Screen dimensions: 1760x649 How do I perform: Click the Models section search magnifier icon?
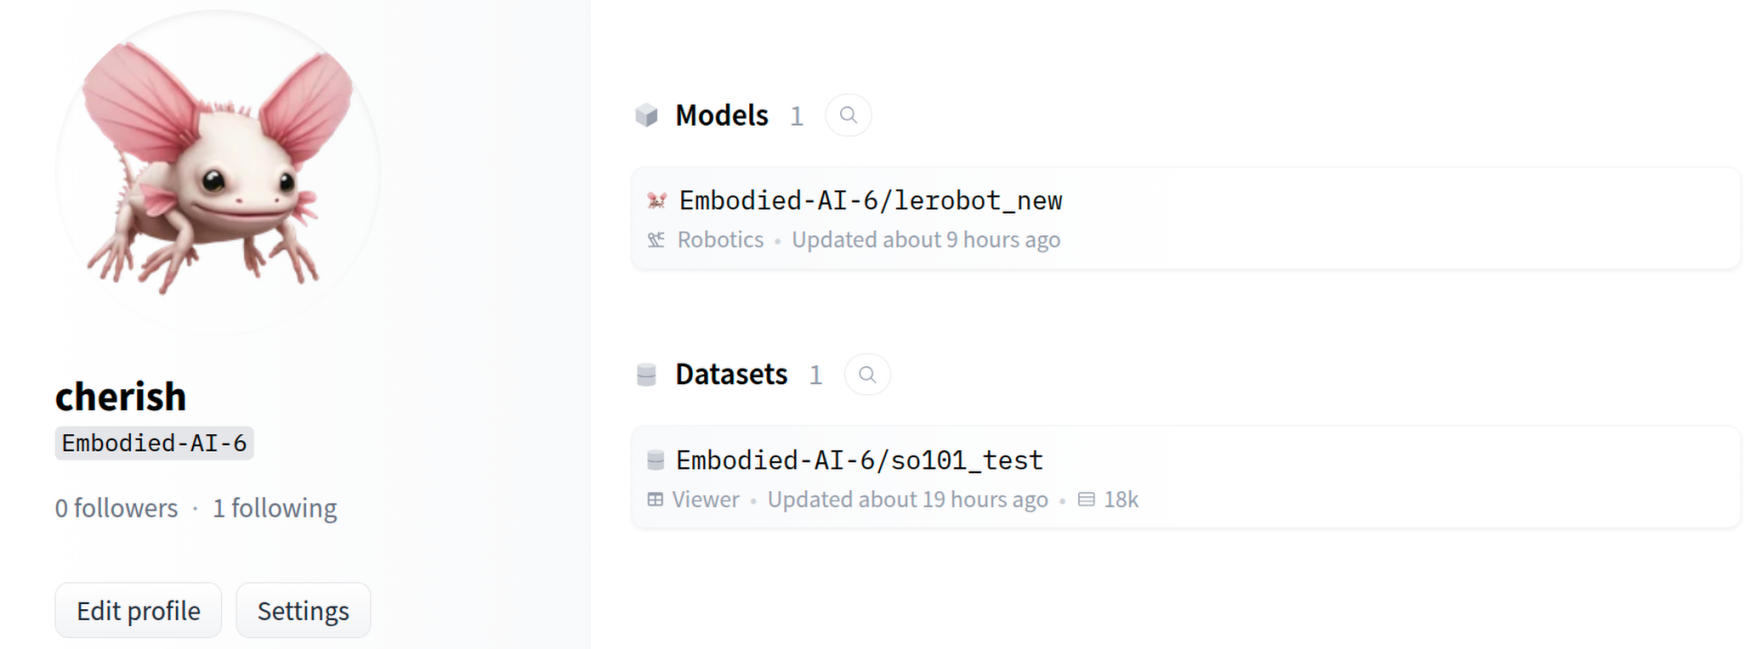pyautogui.click(x=848, y=115)
